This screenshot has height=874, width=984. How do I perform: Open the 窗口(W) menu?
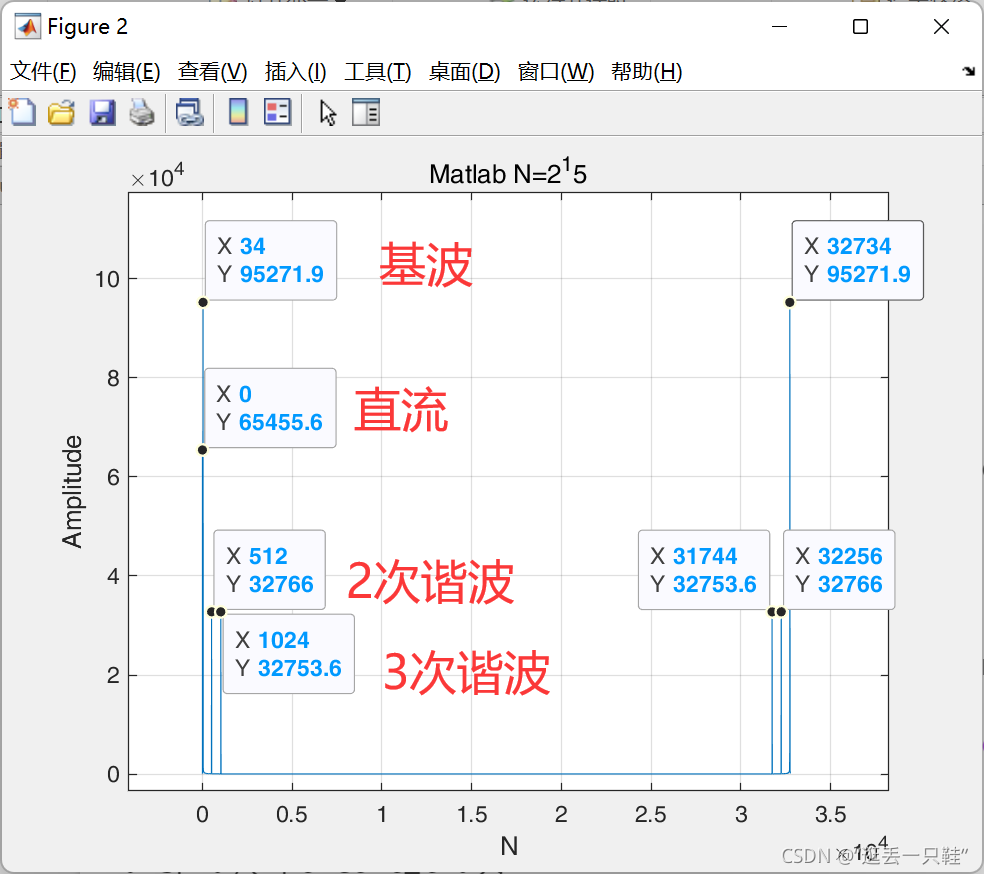click(556, 72)
